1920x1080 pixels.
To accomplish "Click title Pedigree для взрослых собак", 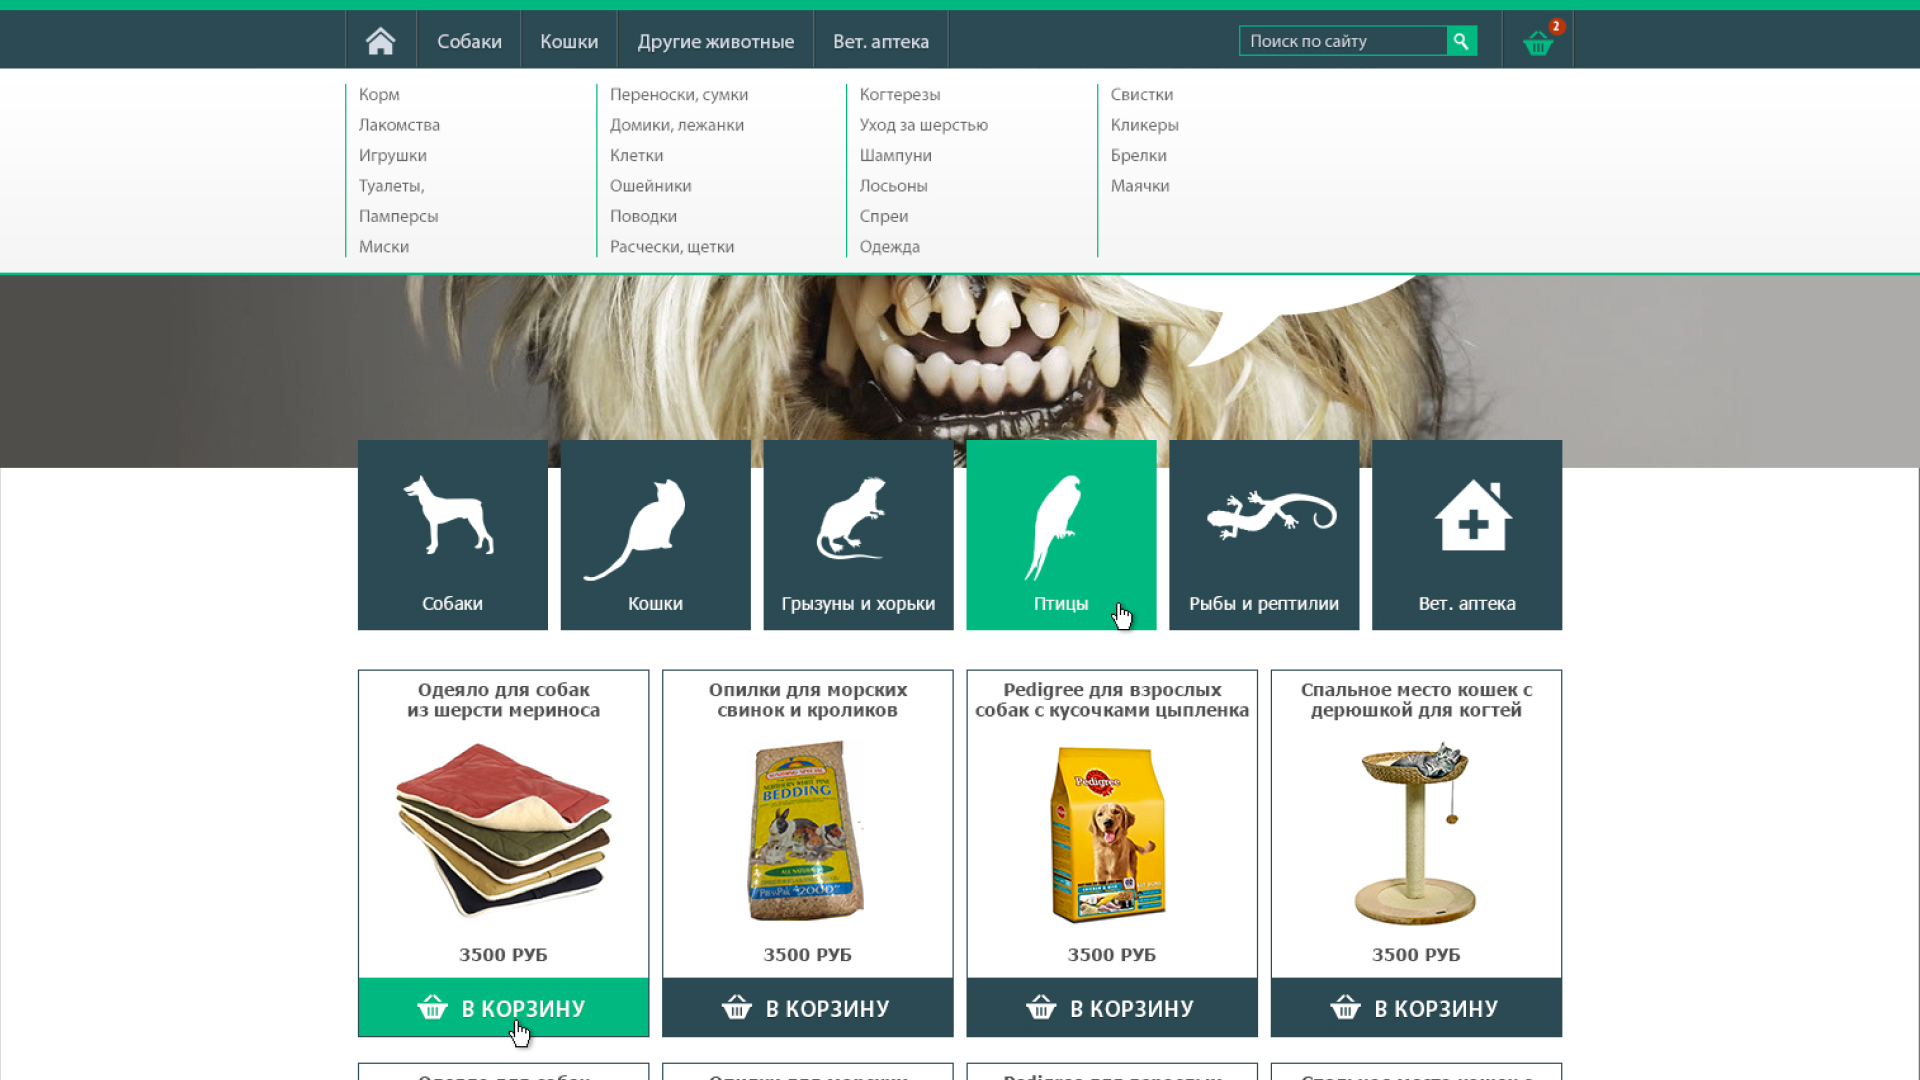I will (x=1112, y=700).
